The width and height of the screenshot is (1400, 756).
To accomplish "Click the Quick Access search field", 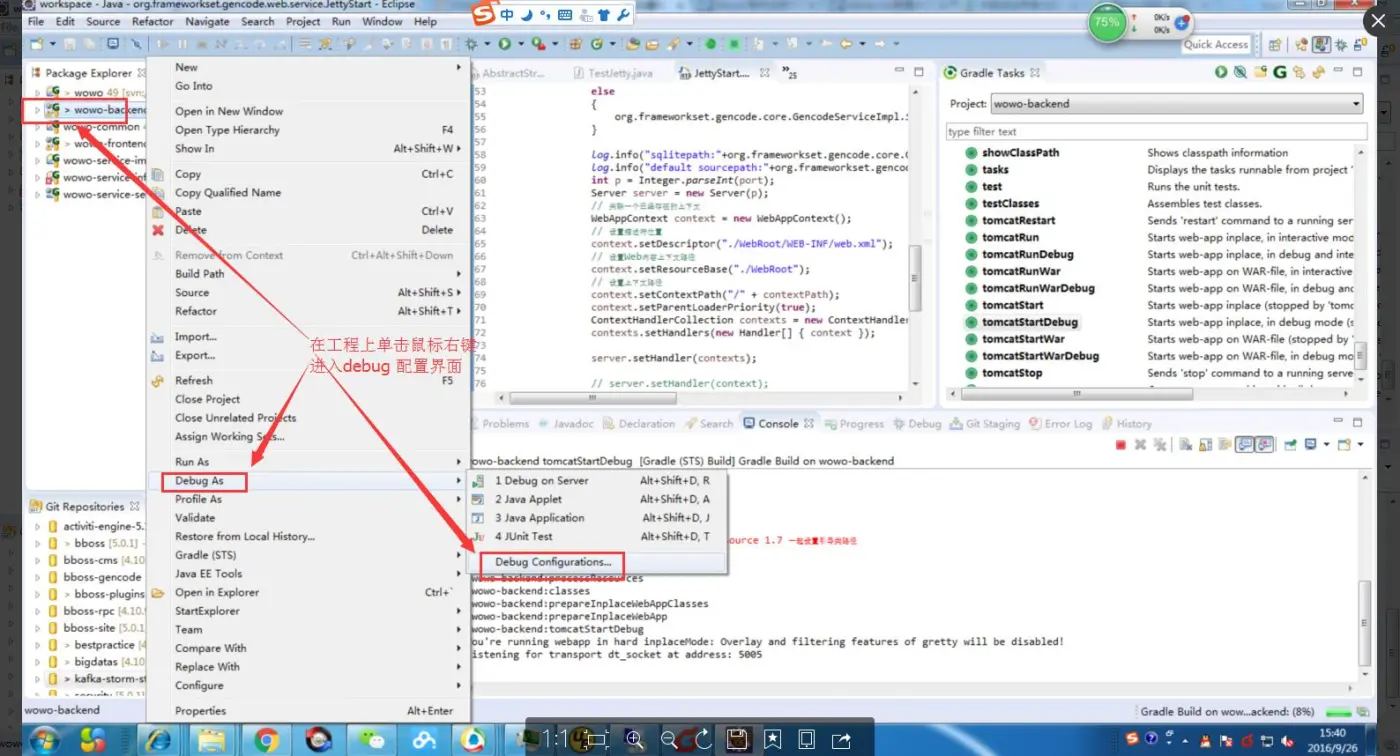I will coord(1216,44).
